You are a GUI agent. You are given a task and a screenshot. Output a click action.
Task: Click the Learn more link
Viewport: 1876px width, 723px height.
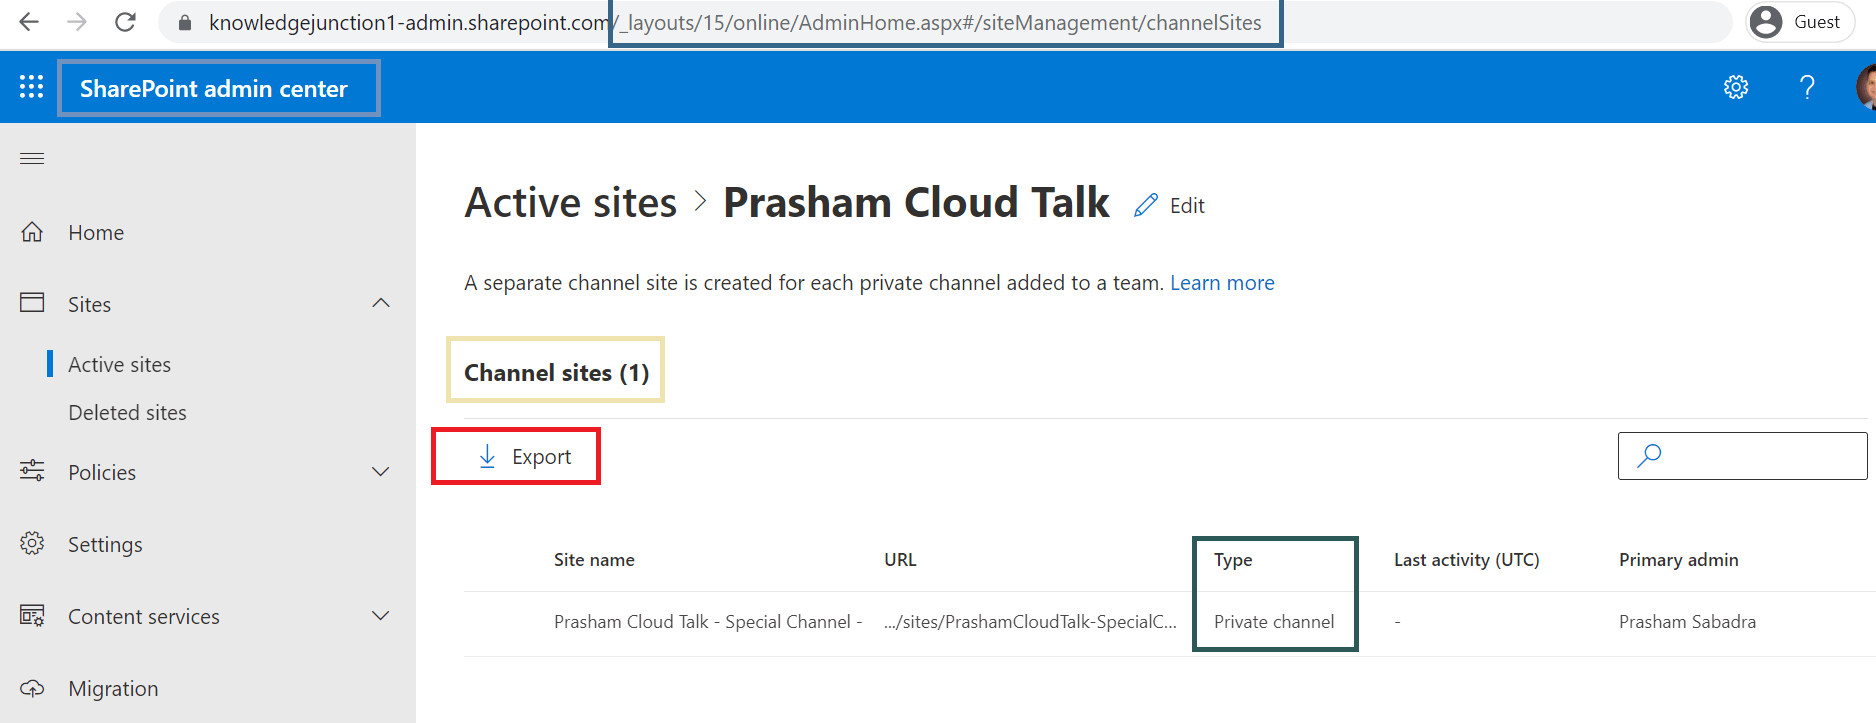pyautogui.click(x=1222, y=283)
